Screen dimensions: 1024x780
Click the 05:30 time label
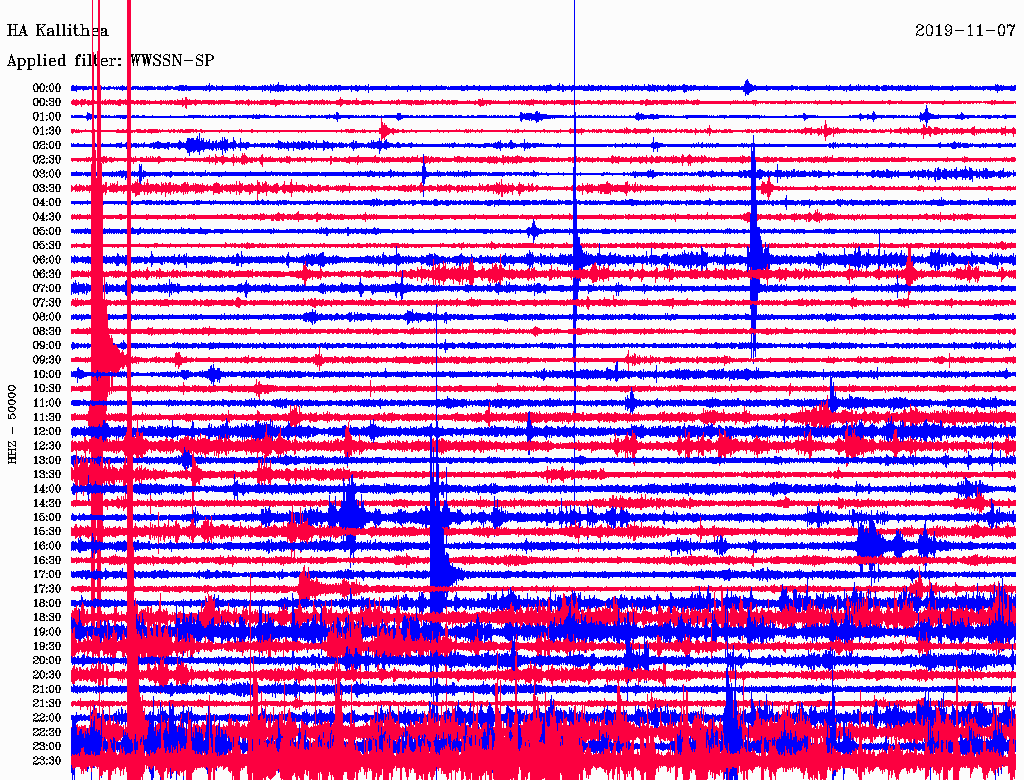click(x=47, y=245)
